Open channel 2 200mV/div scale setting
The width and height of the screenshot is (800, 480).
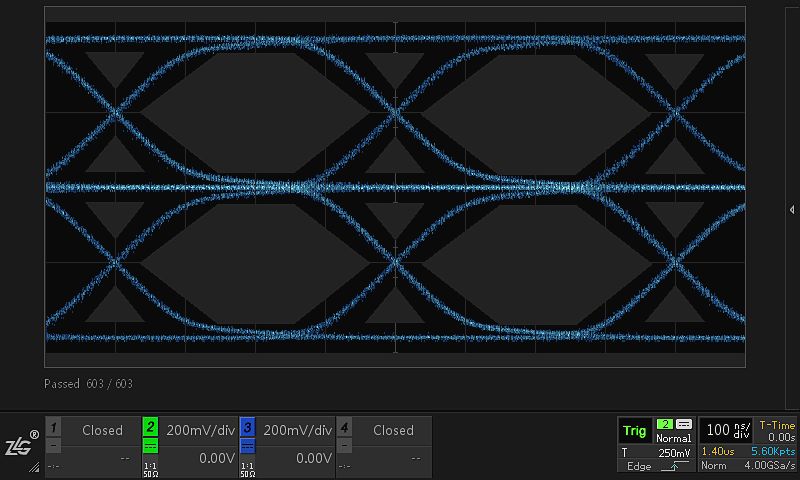201,431
